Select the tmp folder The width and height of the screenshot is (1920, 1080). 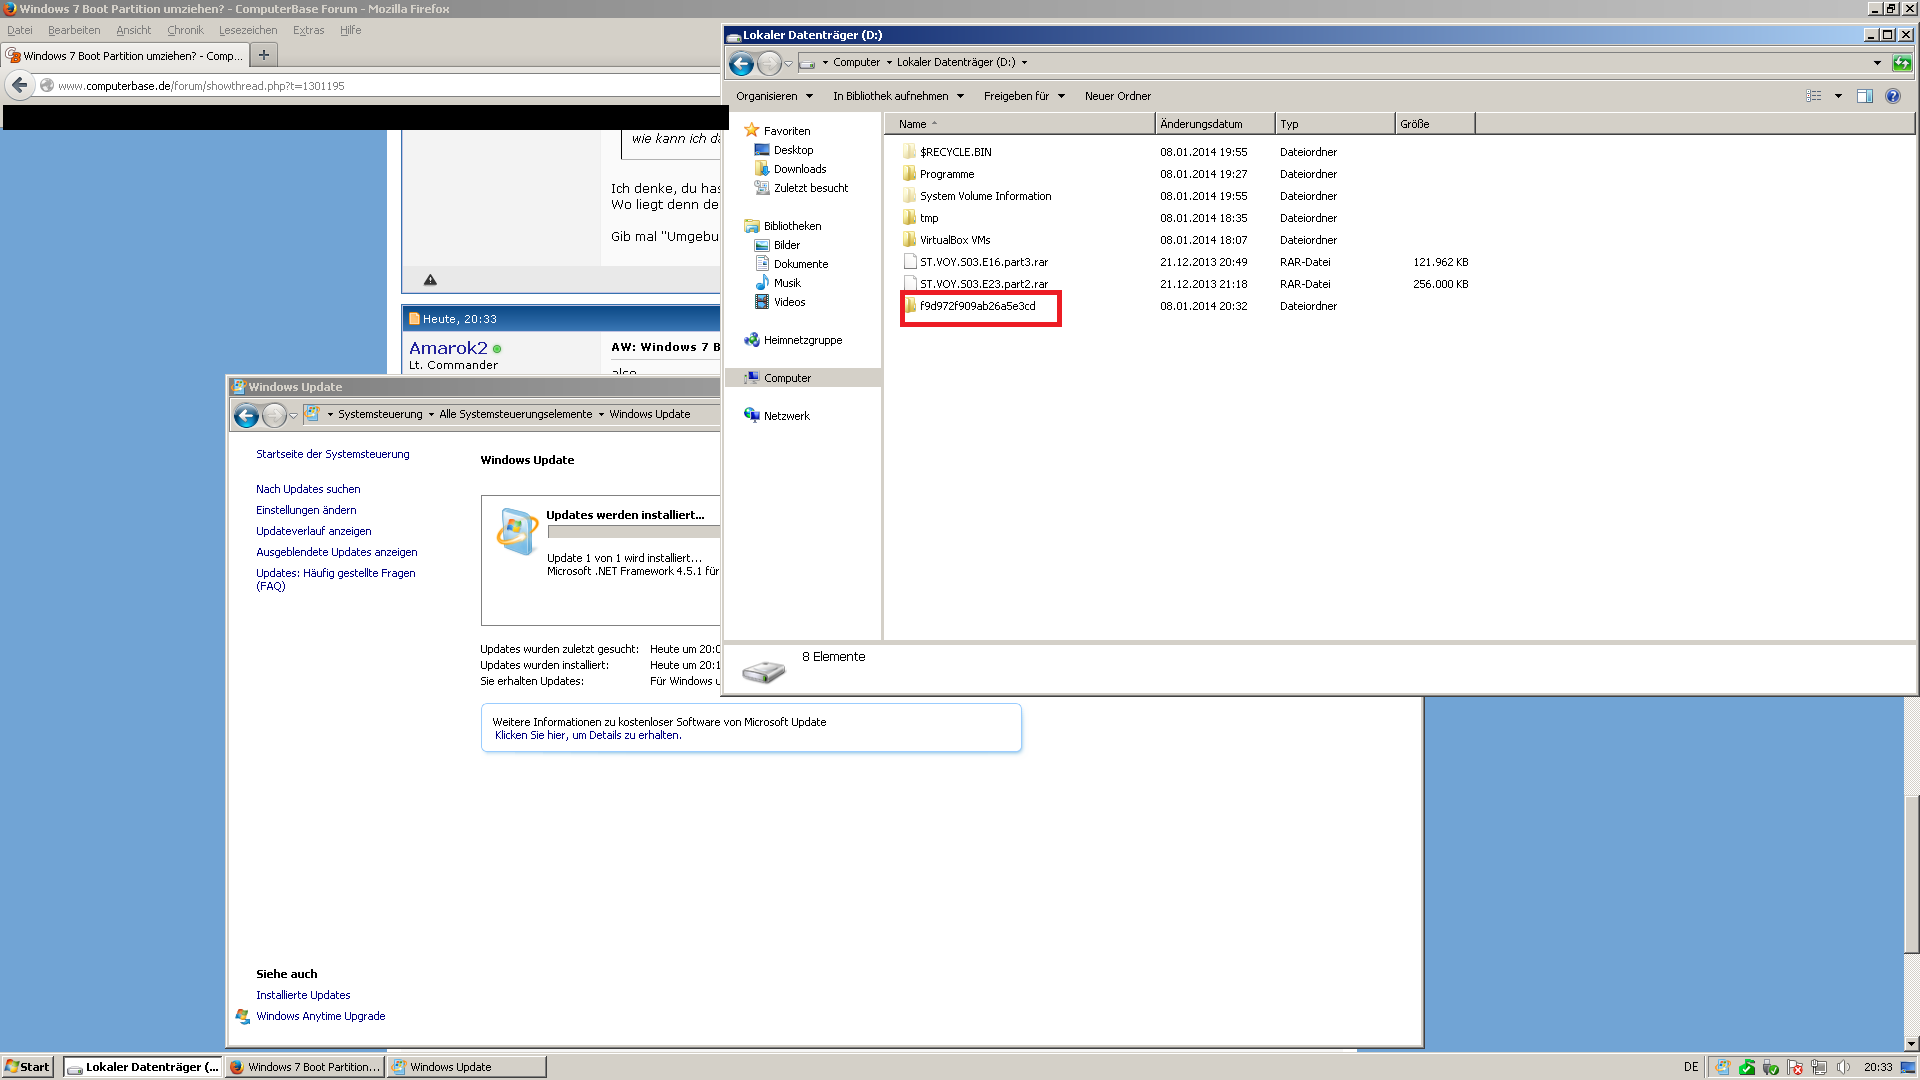click(x=929, y=218)
